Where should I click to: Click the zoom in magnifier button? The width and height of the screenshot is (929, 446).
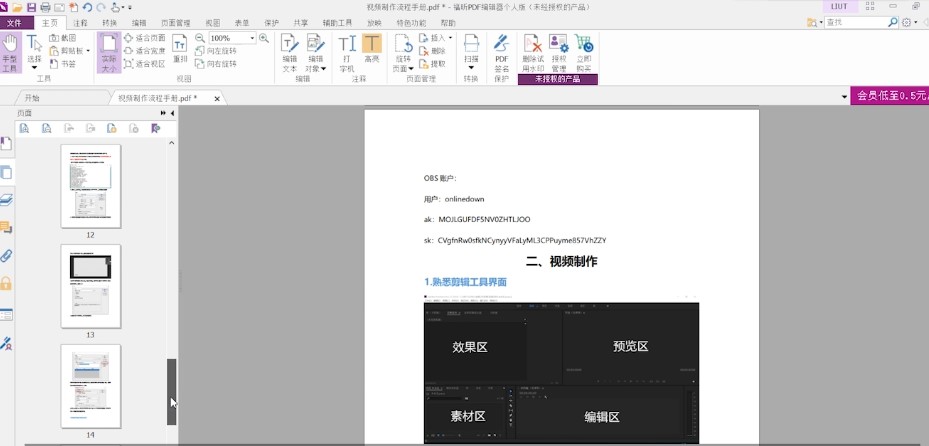click(x=264, y=38)
